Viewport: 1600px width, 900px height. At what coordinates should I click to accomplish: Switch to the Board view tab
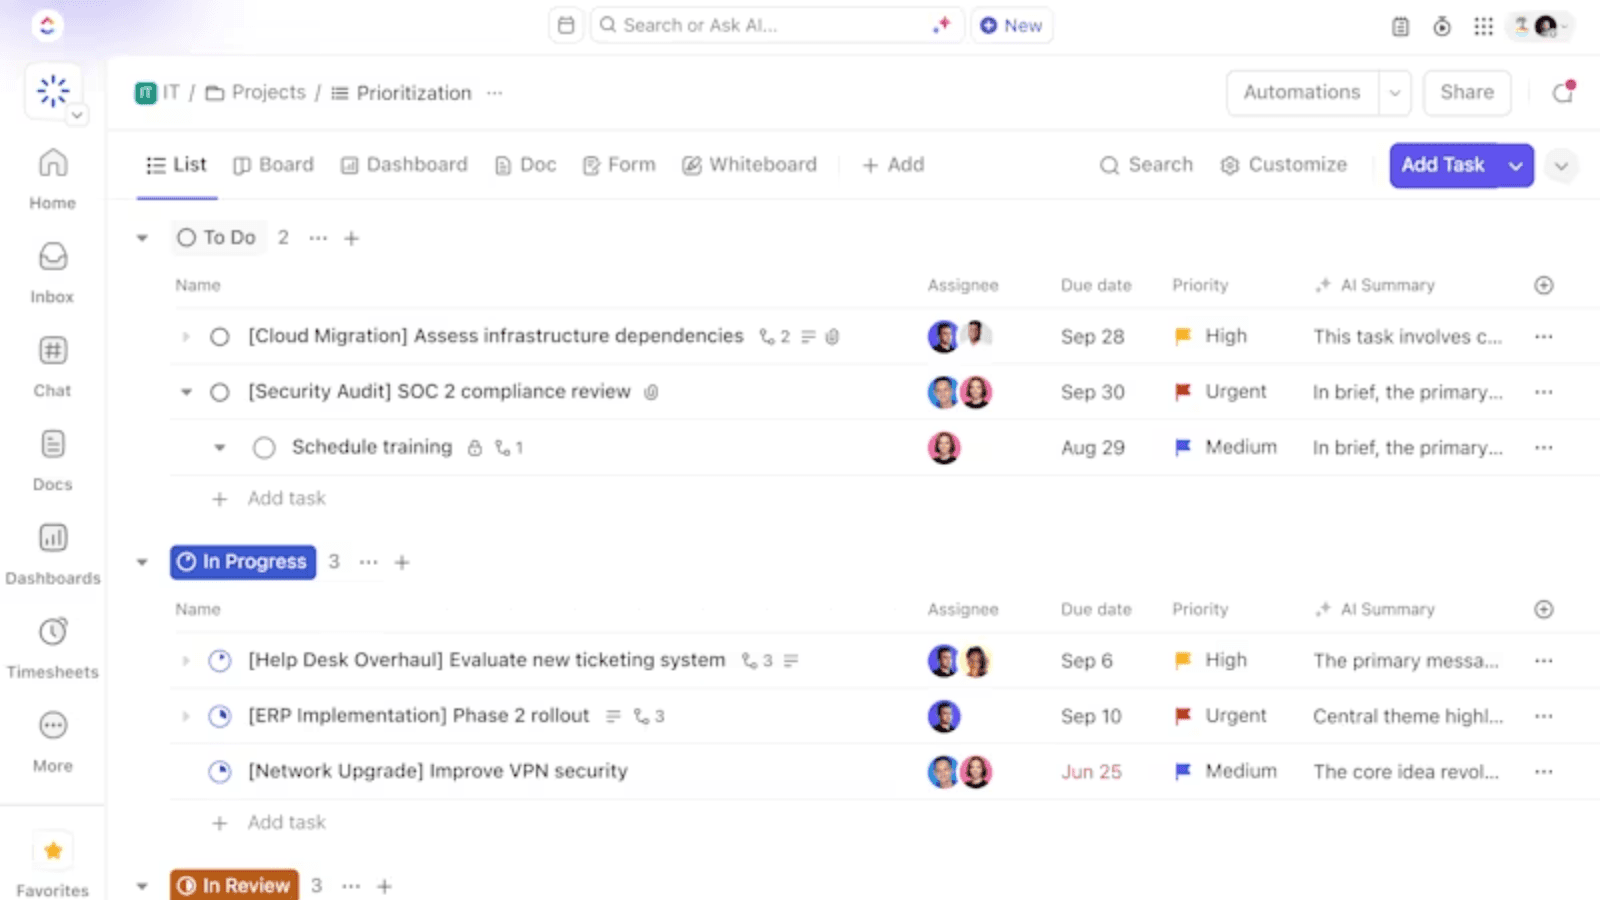pyautogui.click(x=273, y=165)
